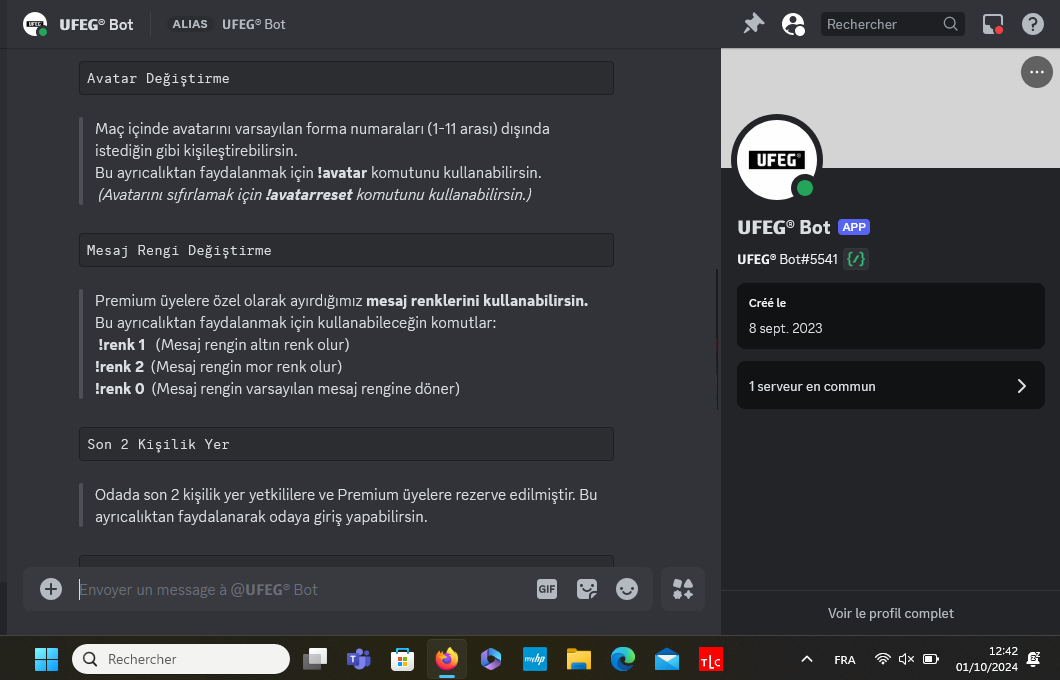Screen dimensions: 1060x680
Task: Open the three-dots menu on profile banner
Action: (x=1035, y=72)
